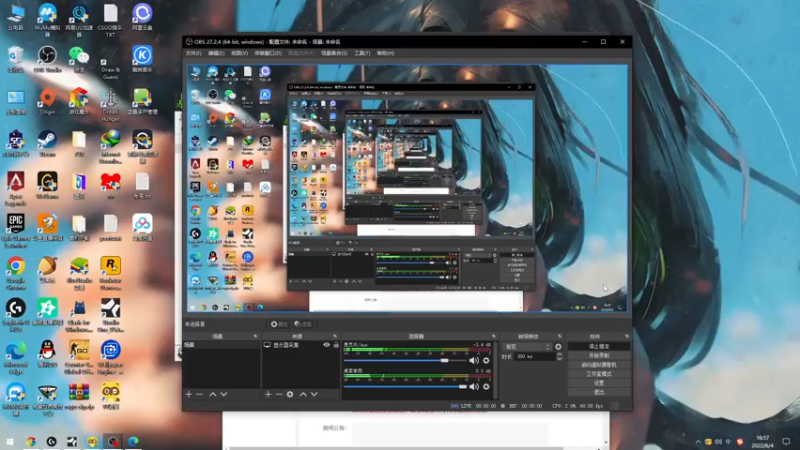Add a new scene with the plus icon
800x450 pixels.
(189, 394)
